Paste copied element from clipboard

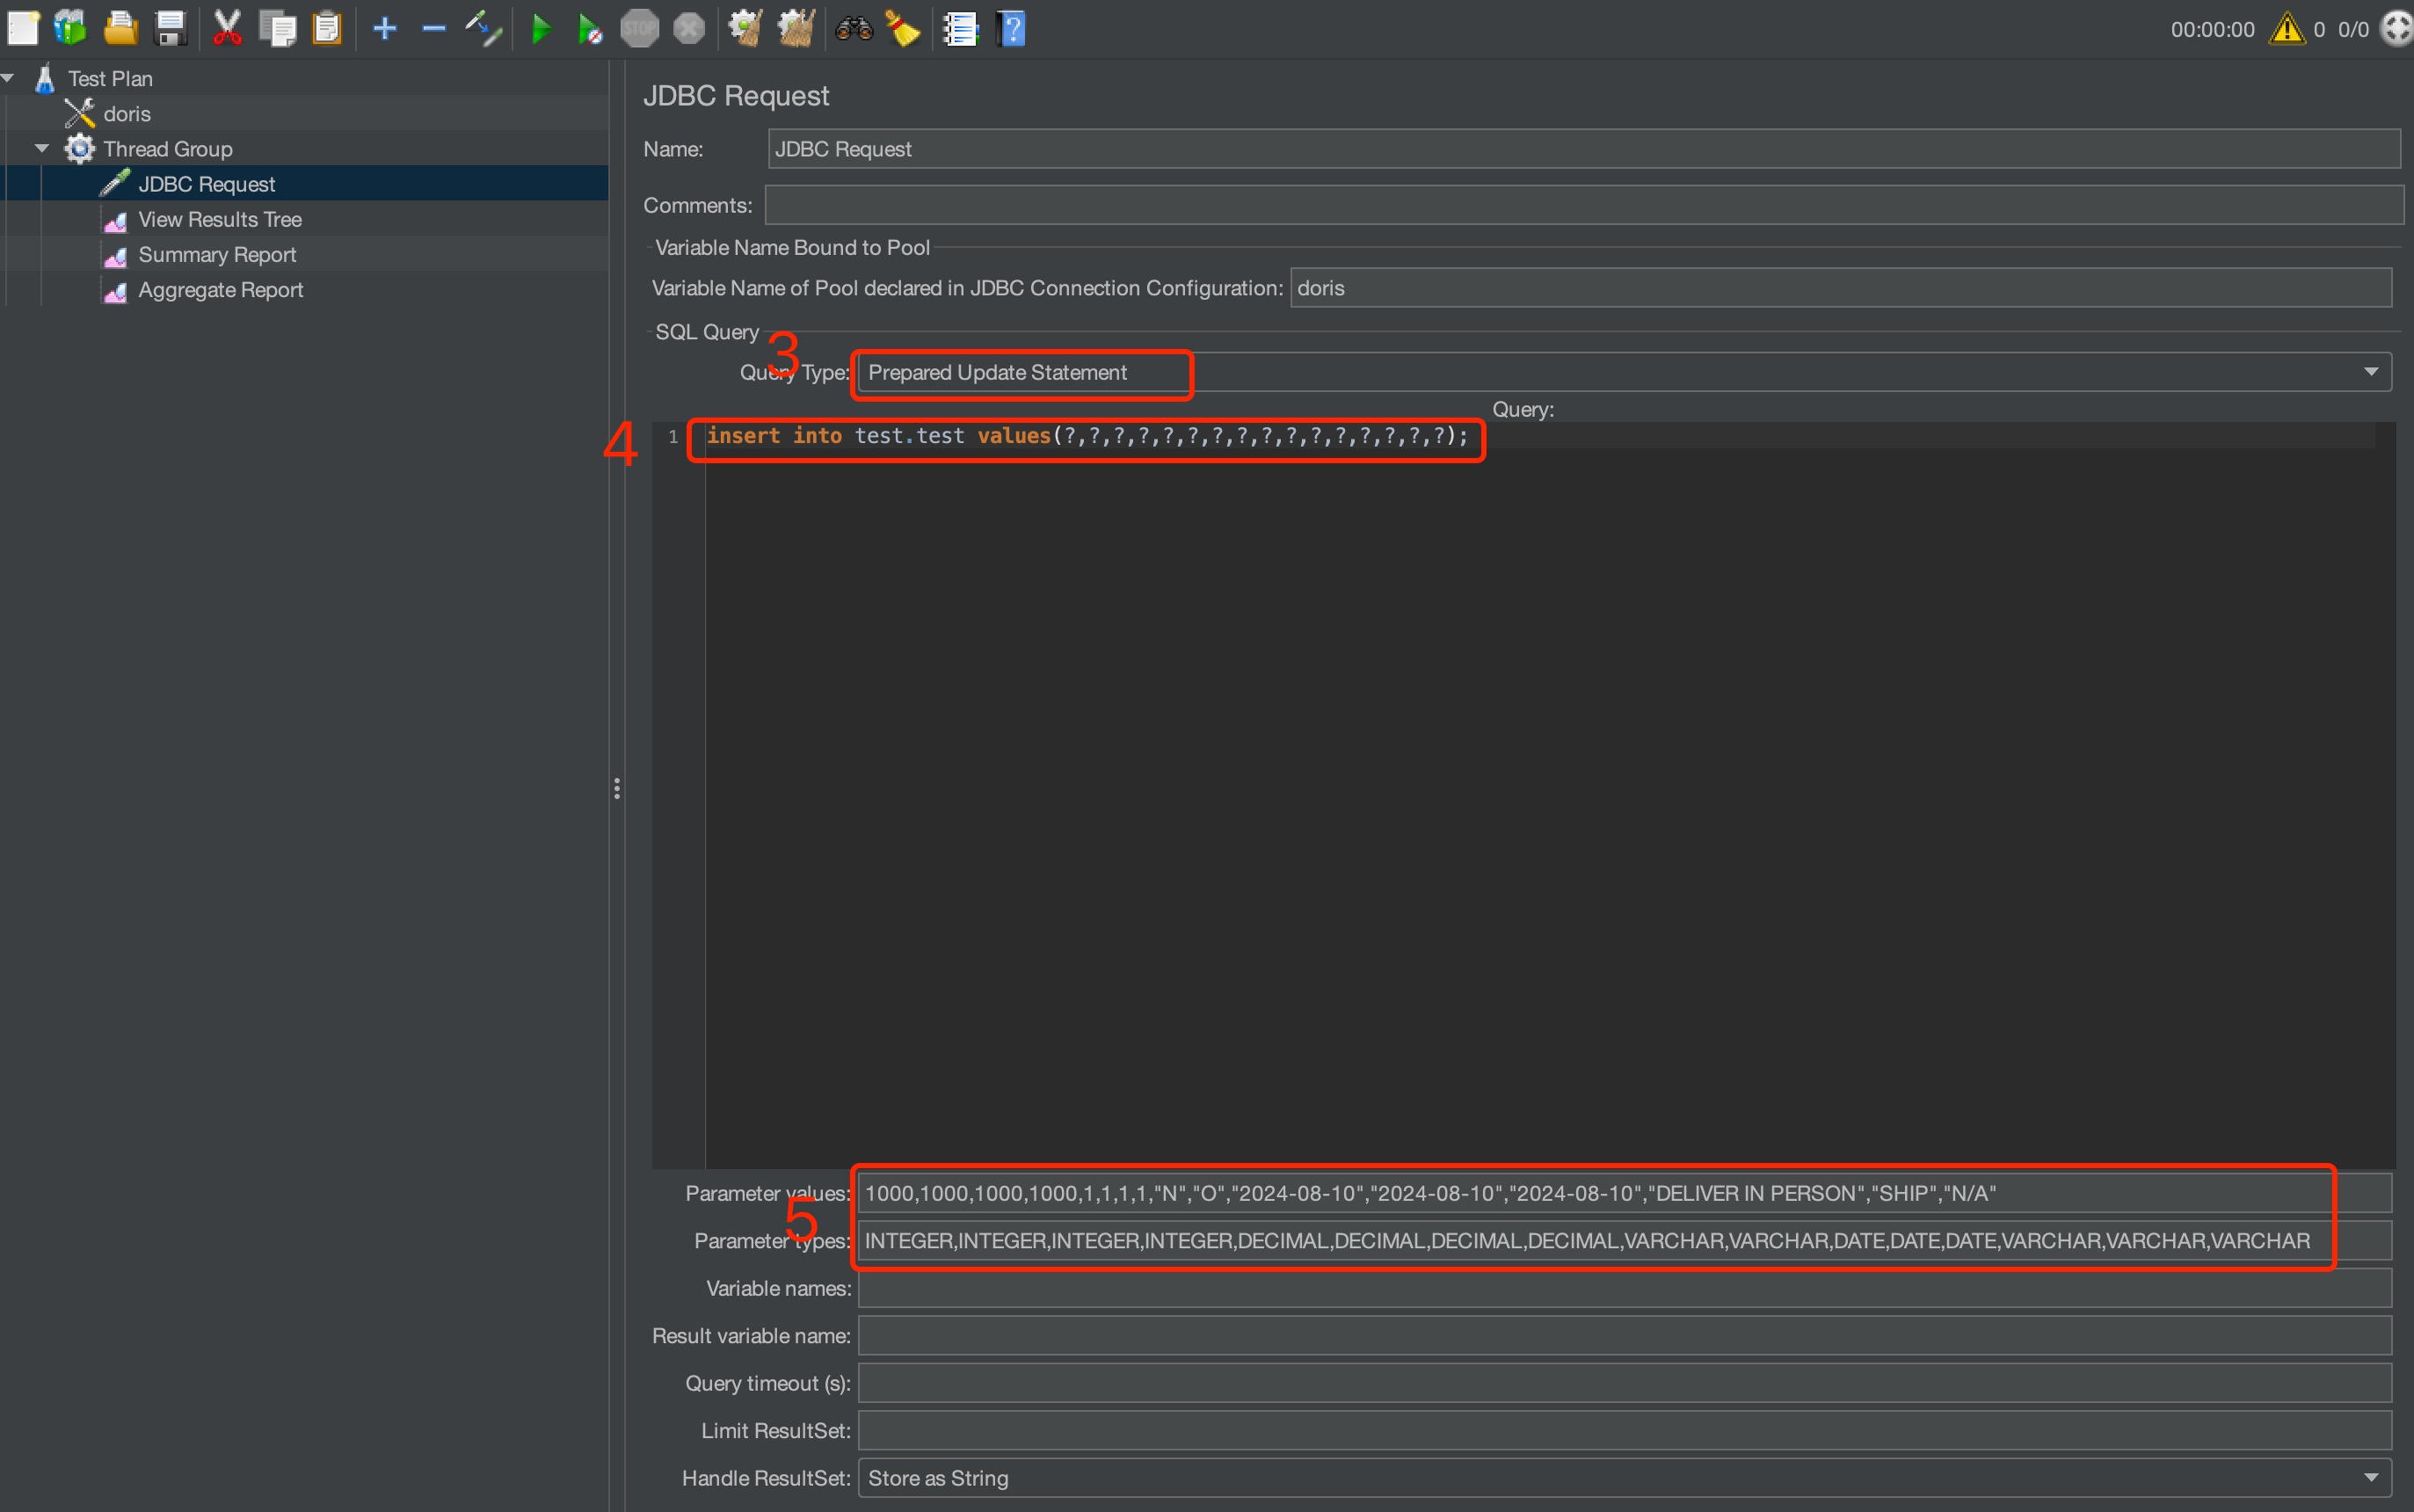click(x=327, y=27)
